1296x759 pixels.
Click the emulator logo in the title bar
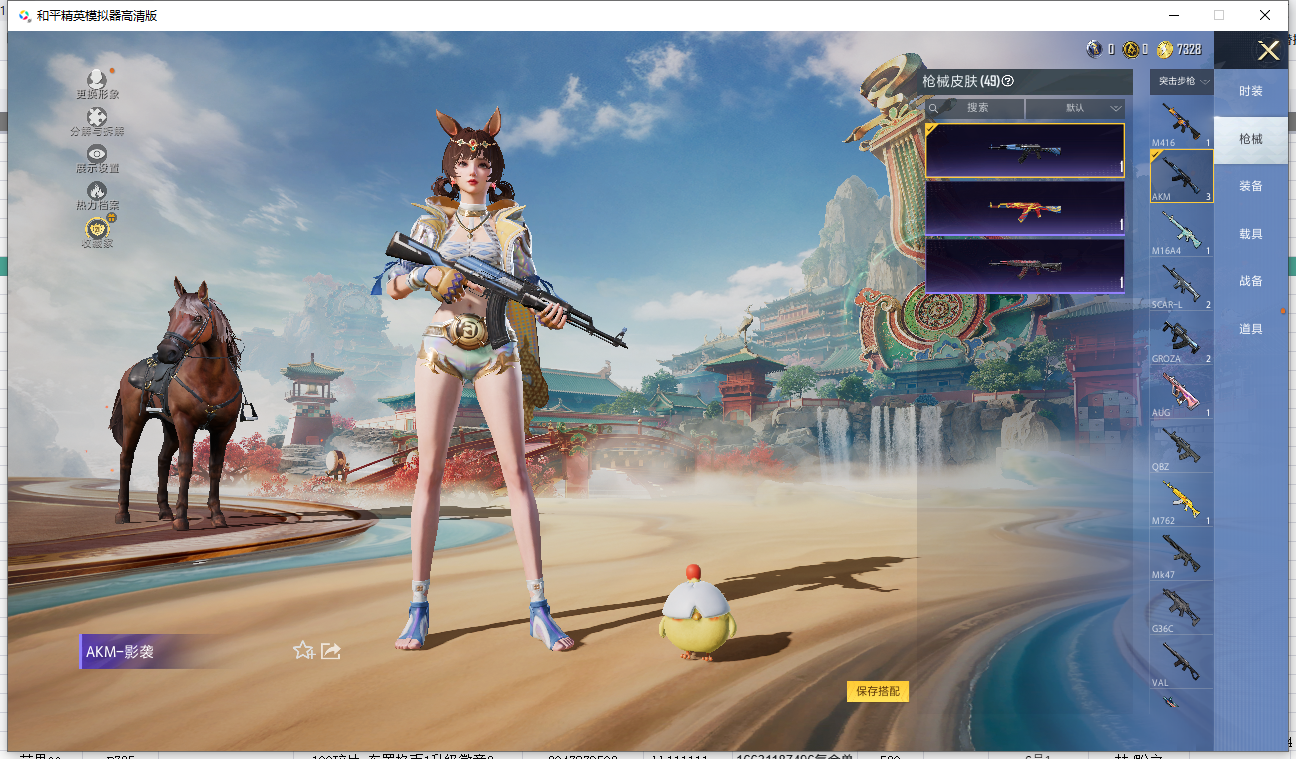(24, 16)
